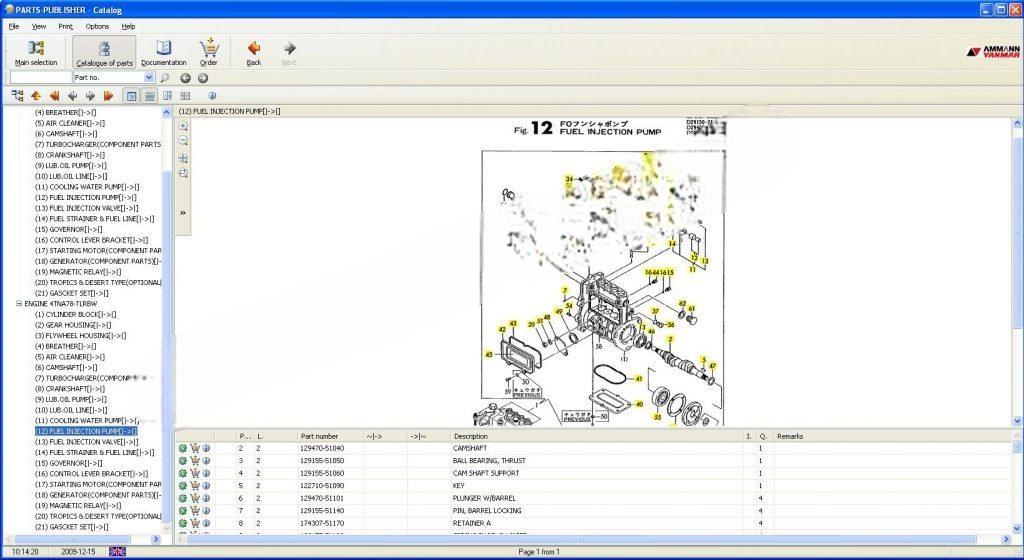The height and width of the screenshot is (560, 1024).
Task: Toggle the Catalogue of parts view
Action: click(104, 52)
